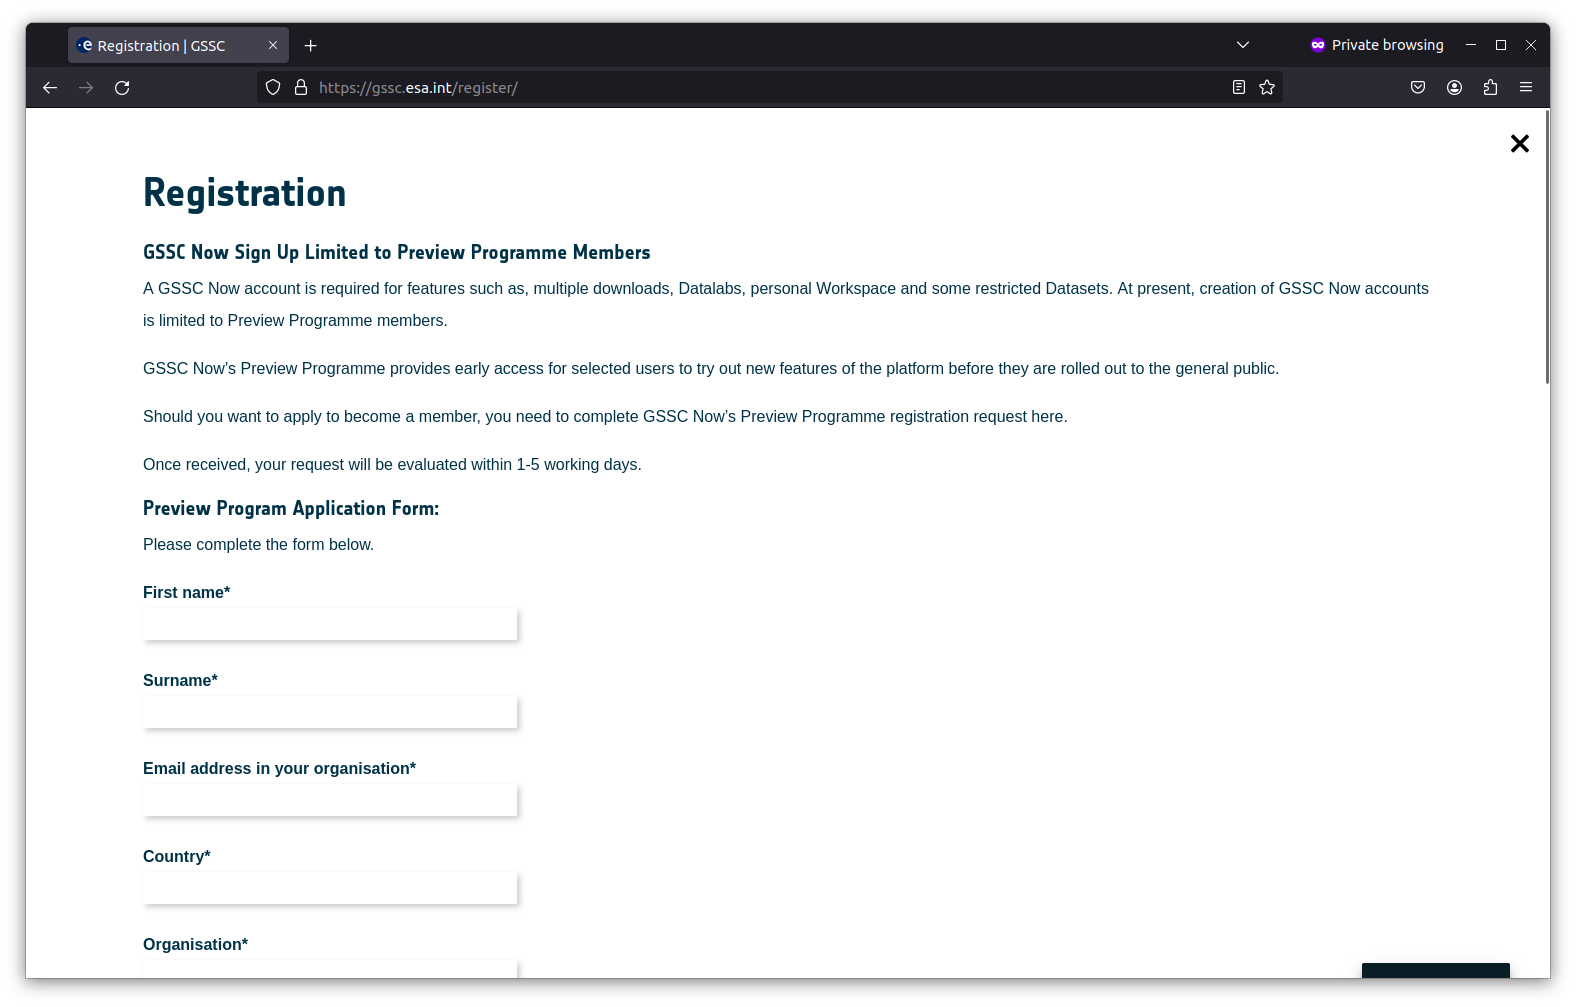Open the tracking protection shield icon
1576x1007 pixels.
click(273, 88)
